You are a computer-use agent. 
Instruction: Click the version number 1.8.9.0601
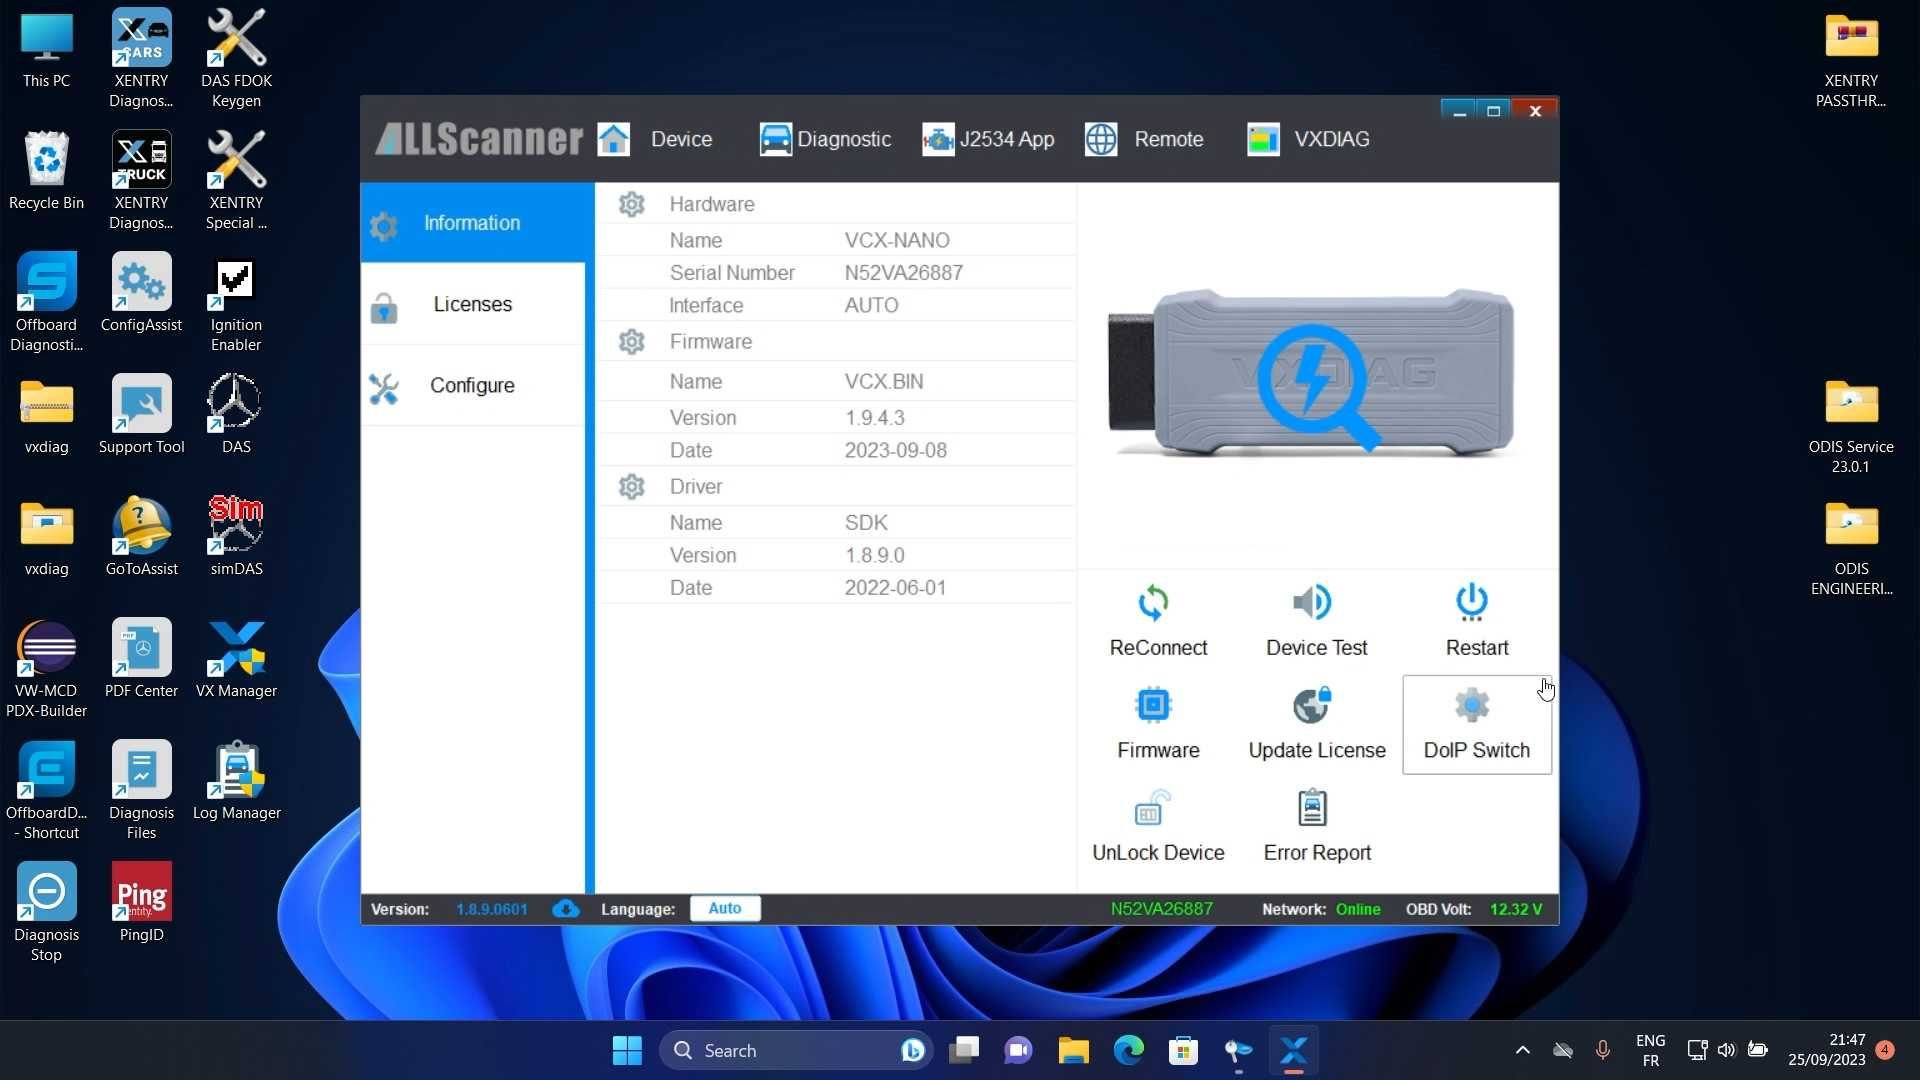click(x=492, y=909)
